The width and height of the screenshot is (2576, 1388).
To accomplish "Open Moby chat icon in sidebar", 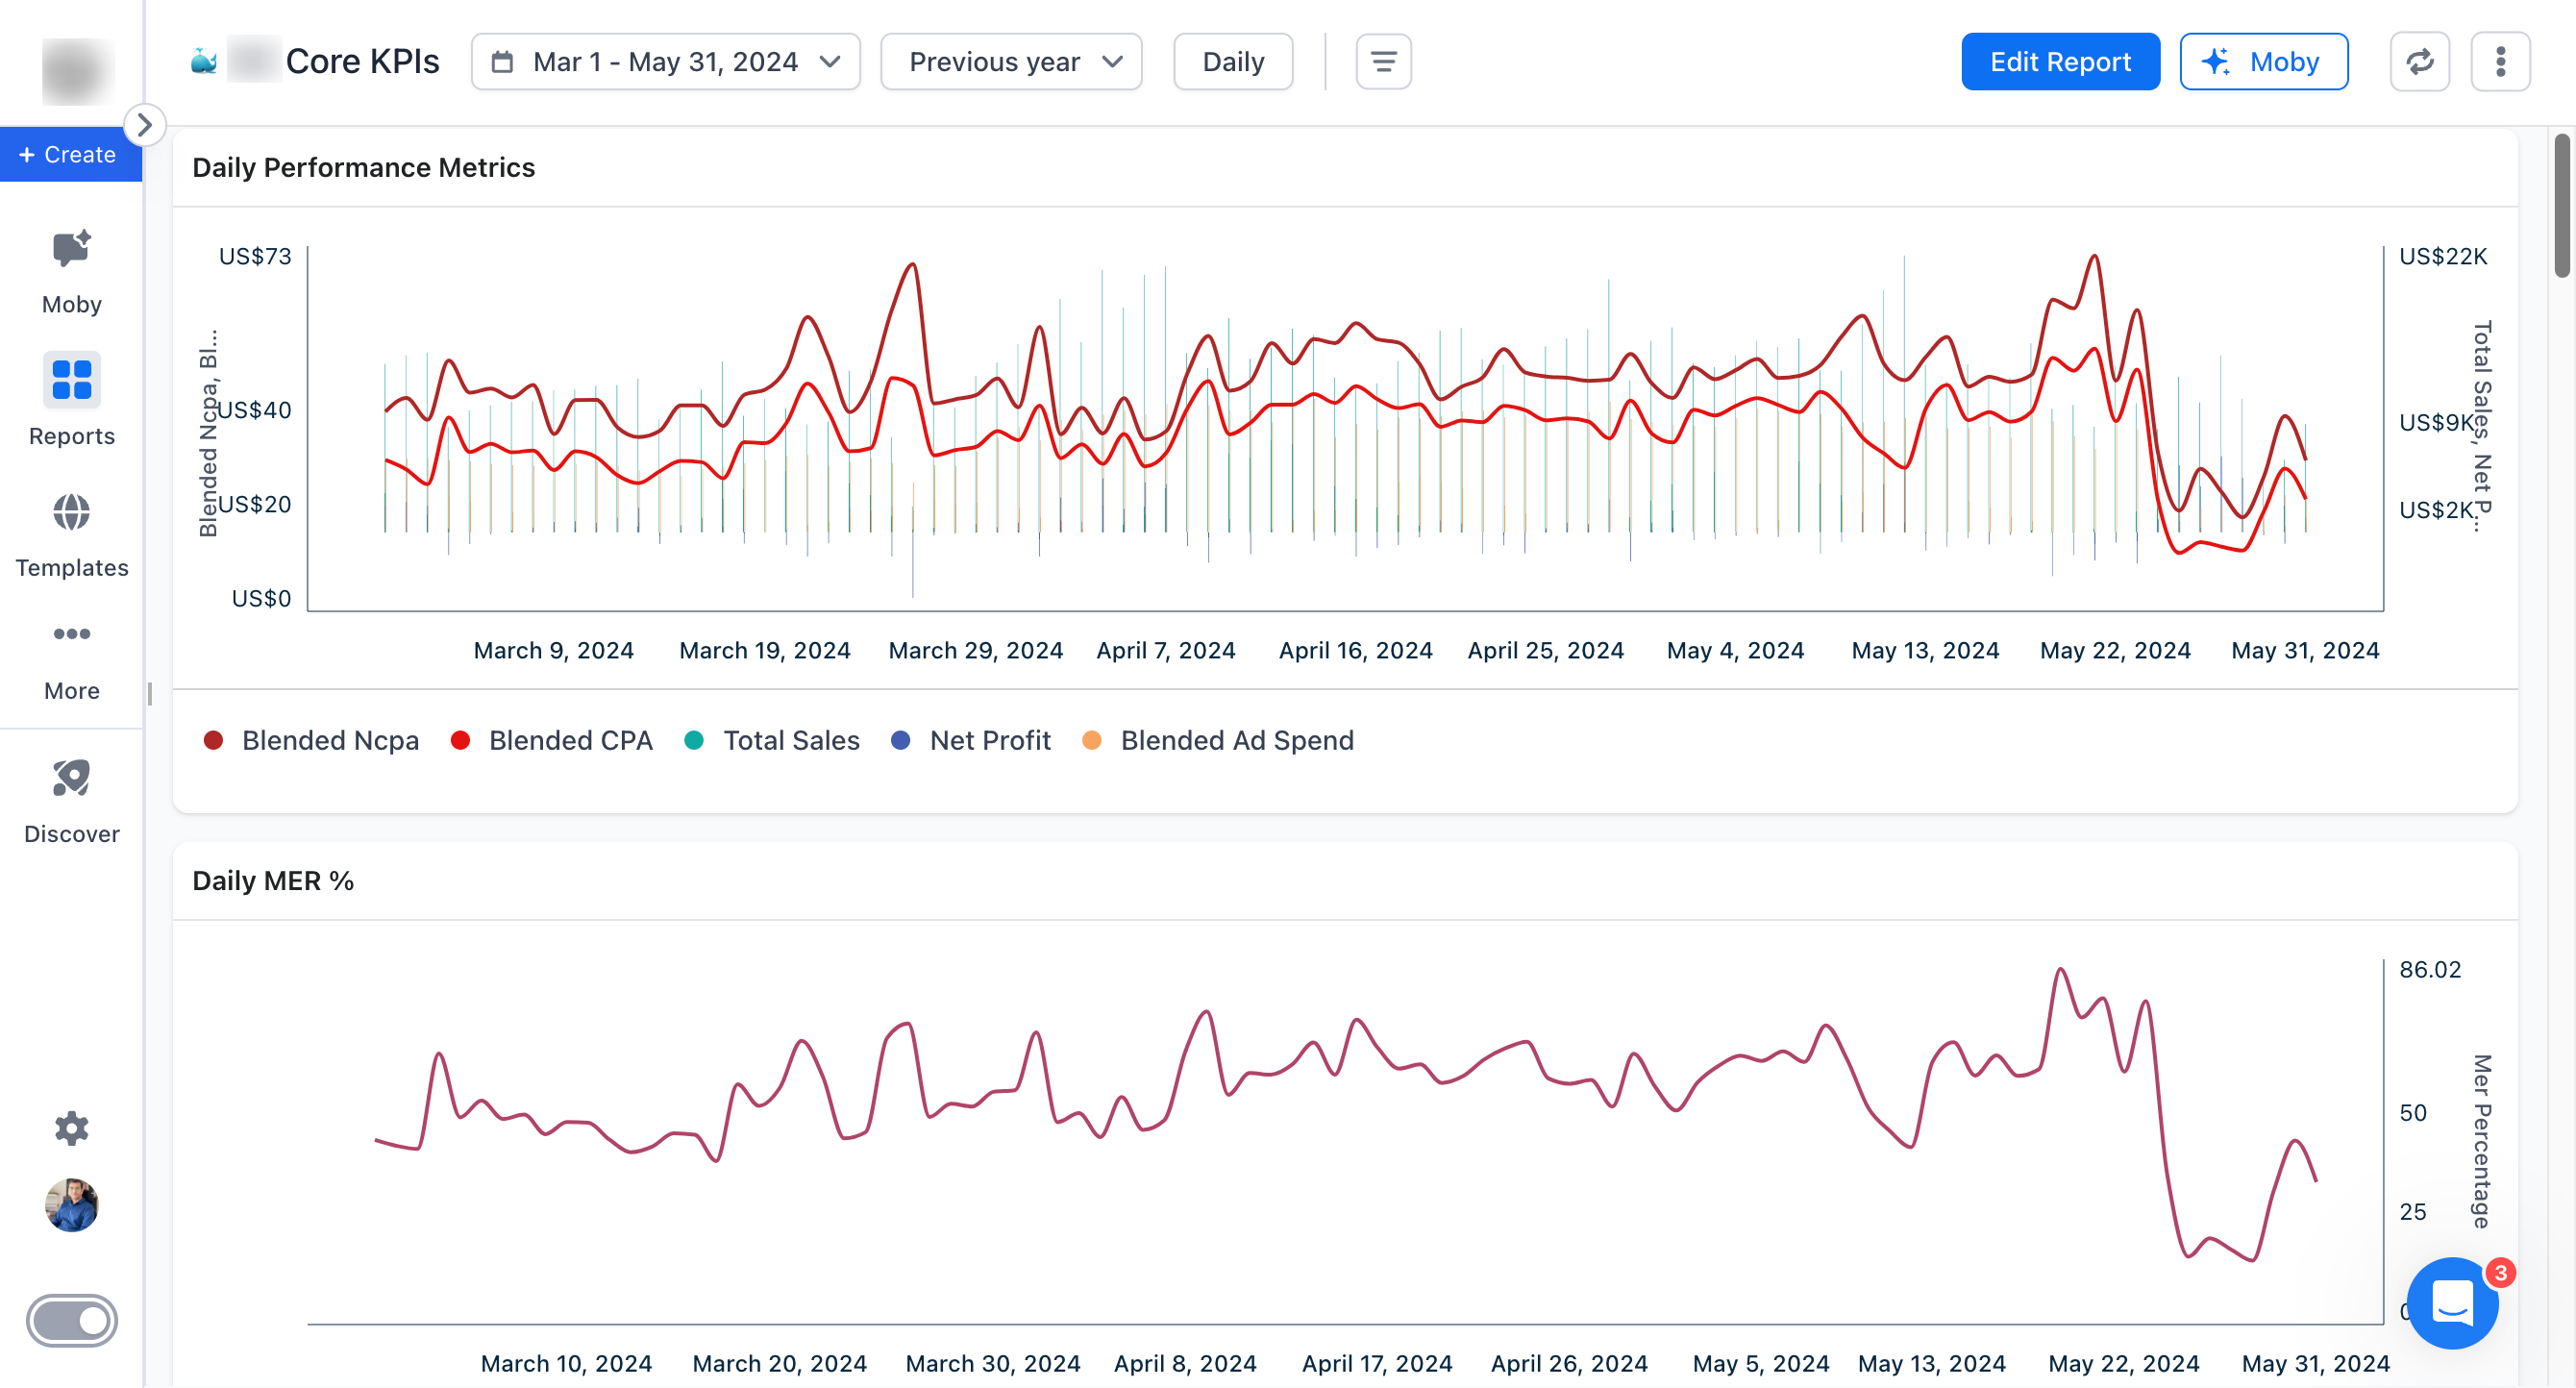I will click(71, 249).
